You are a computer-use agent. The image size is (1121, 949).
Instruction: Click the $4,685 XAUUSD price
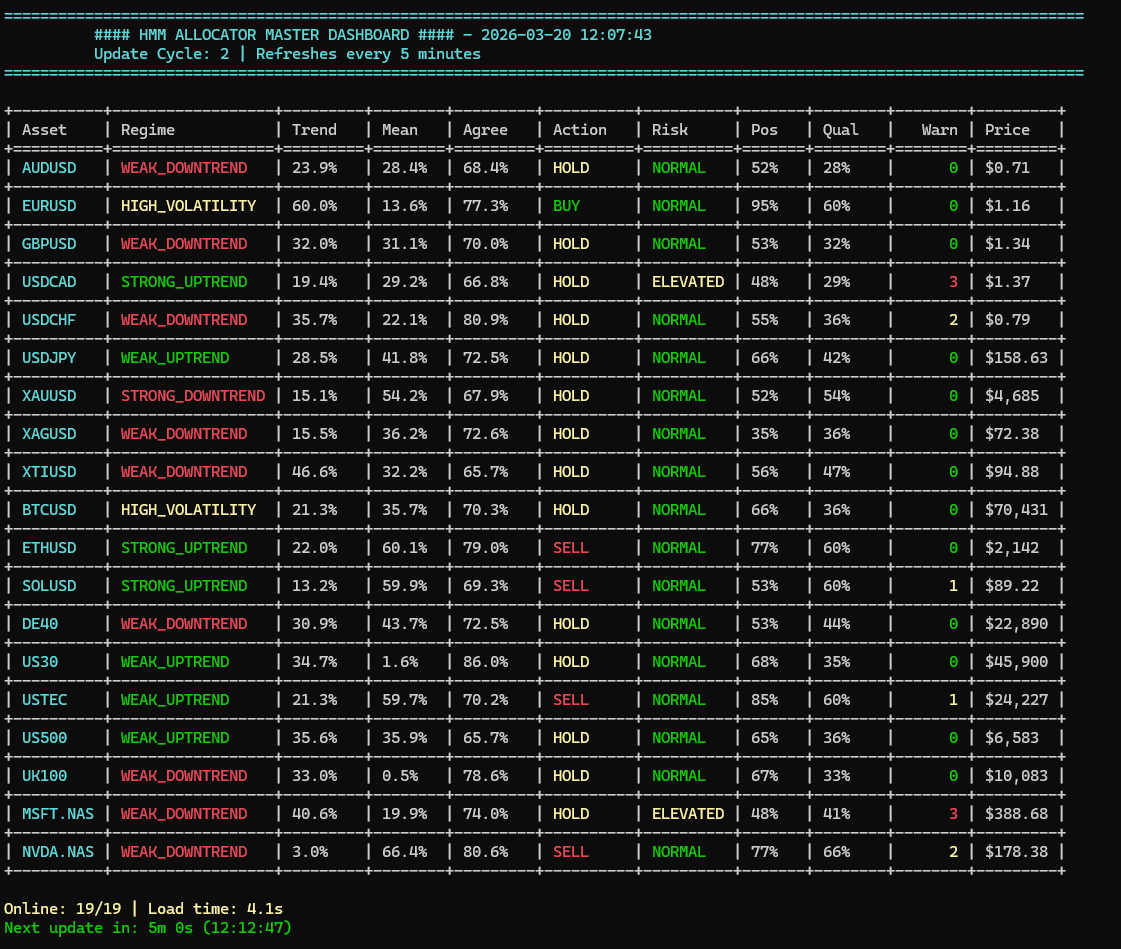(1012, 395)
